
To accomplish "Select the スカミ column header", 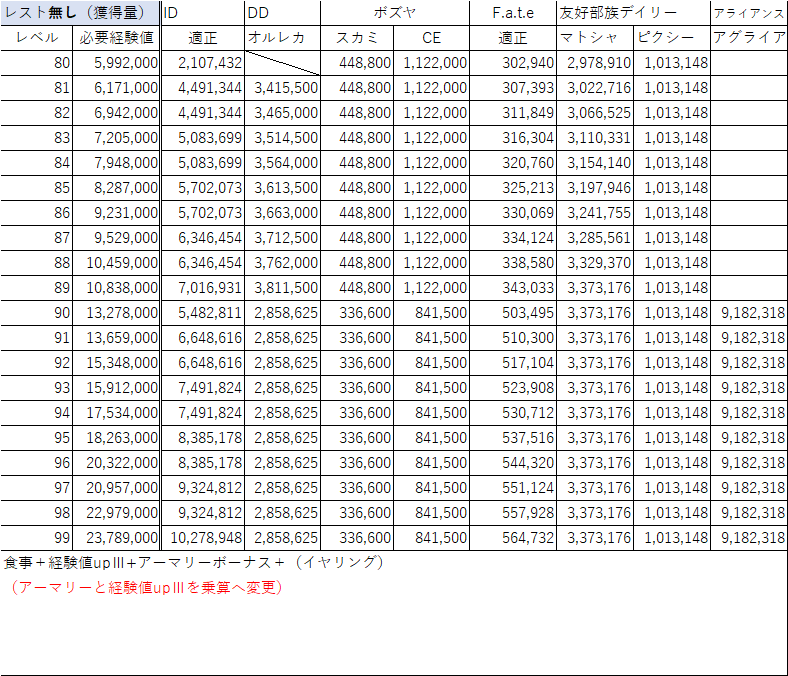I will click(x=357, y=38).
